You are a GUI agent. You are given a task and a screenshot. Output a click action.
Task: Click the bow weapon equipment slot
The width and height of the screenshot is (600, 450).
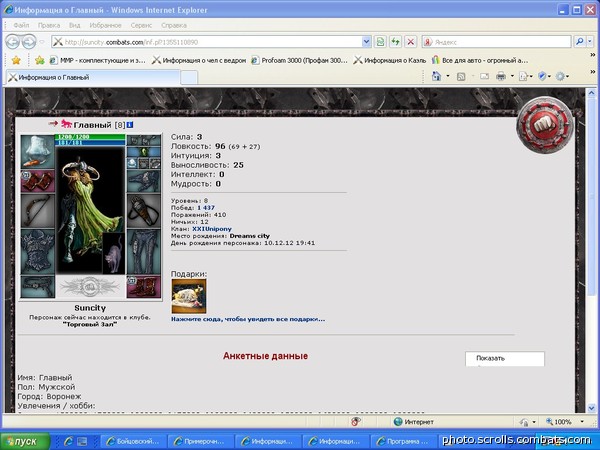pos(38,211)
